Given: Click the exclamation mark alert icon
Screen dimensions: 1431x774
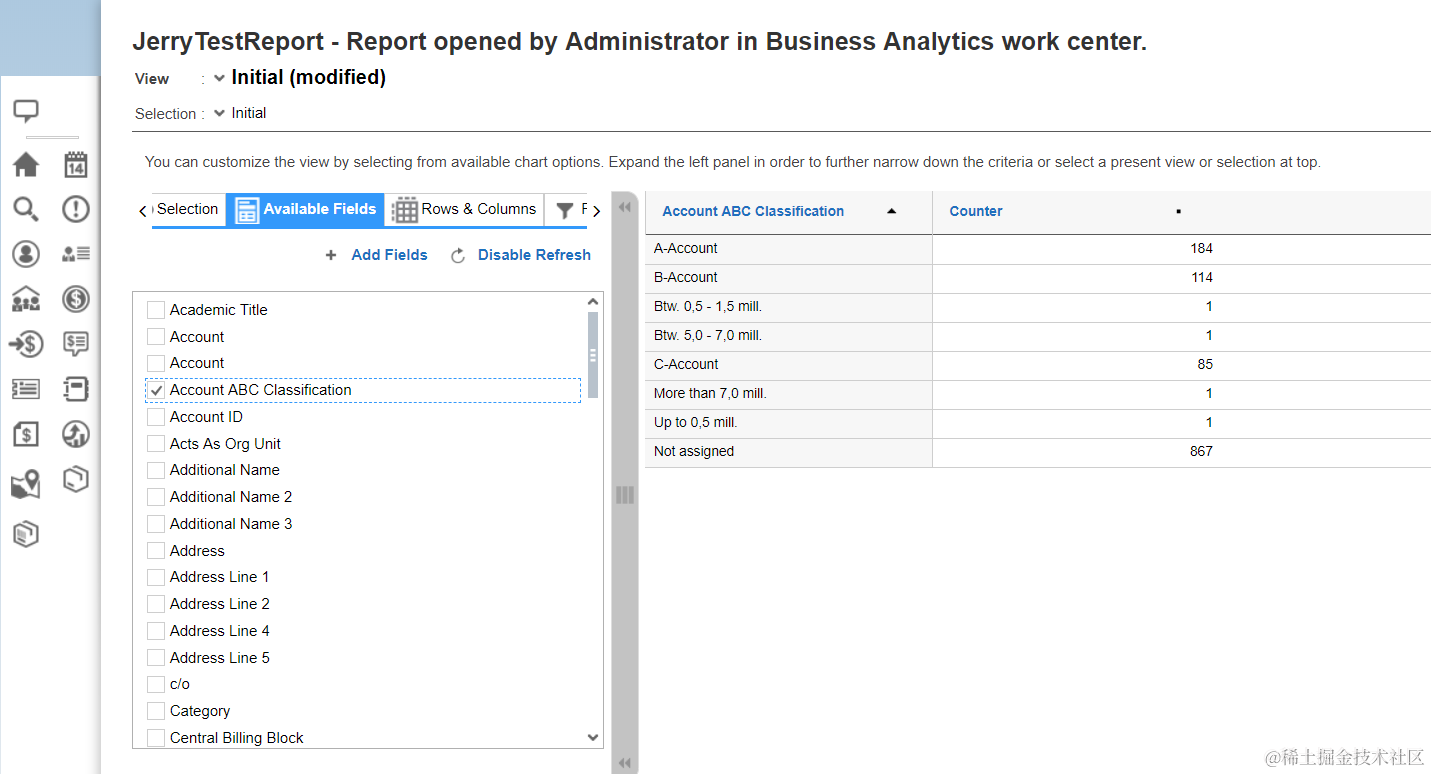Looking at the screenshot, I should click(x=76, y=209).
